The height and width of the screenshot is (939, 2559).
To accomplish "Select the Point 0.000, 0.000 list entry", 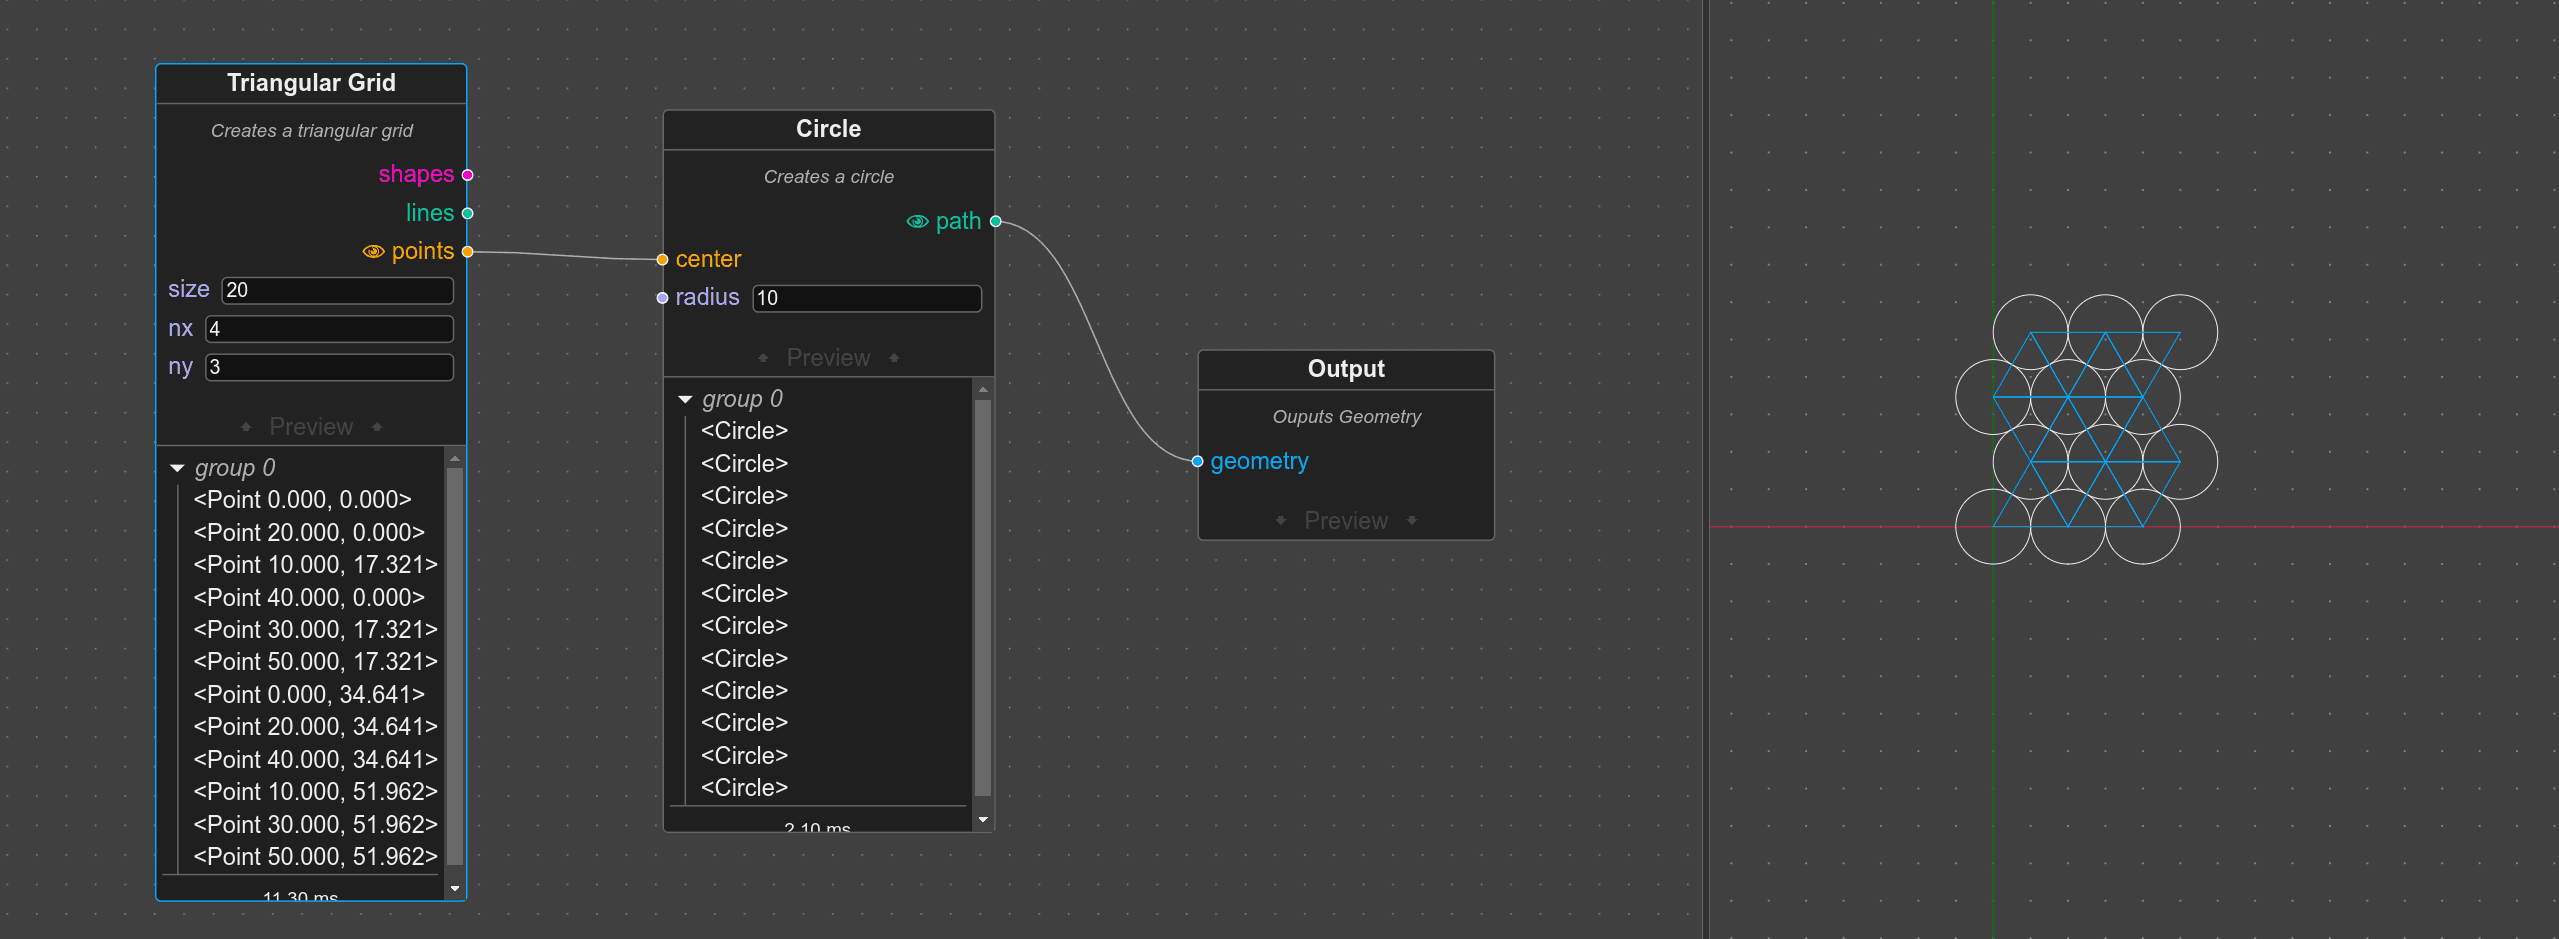I will tap(302, 499).
